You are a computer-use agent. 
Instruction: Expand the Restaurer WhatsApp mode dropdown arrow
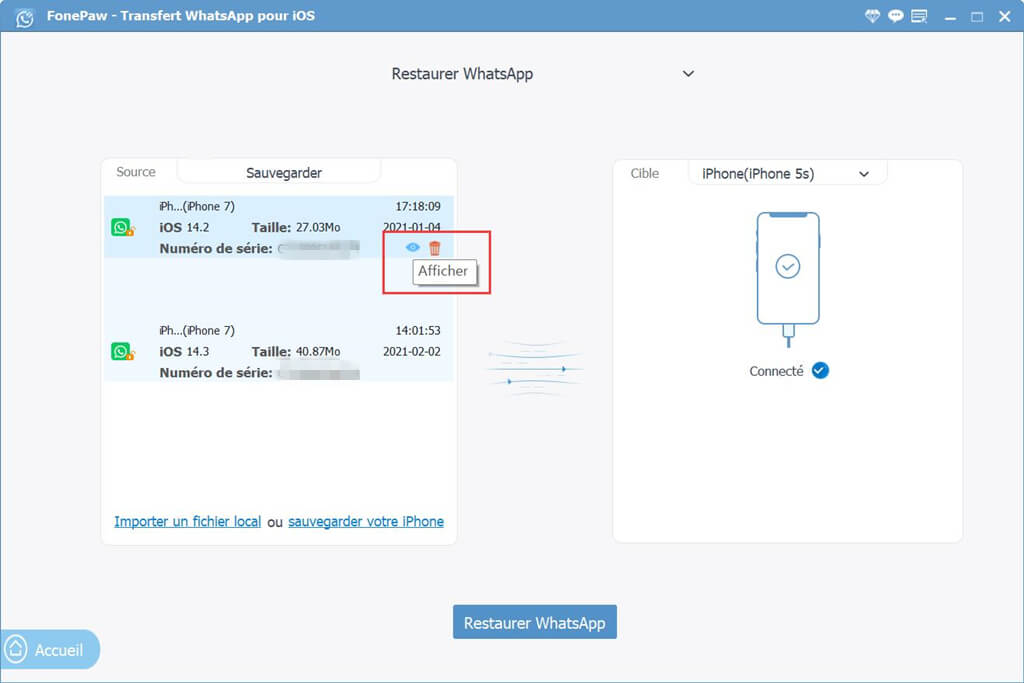pyautogui.click(x=688, y=74)
